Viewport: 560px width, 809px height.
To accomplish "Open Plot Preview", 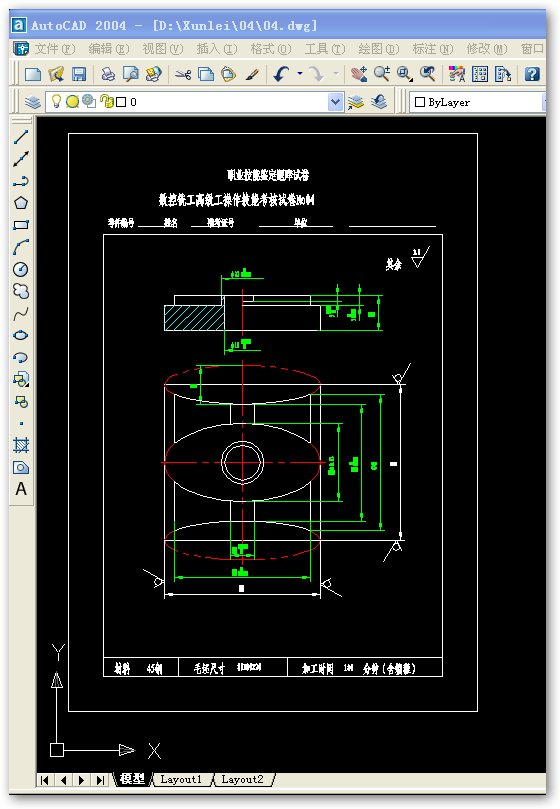I will [x=131, y=74].
